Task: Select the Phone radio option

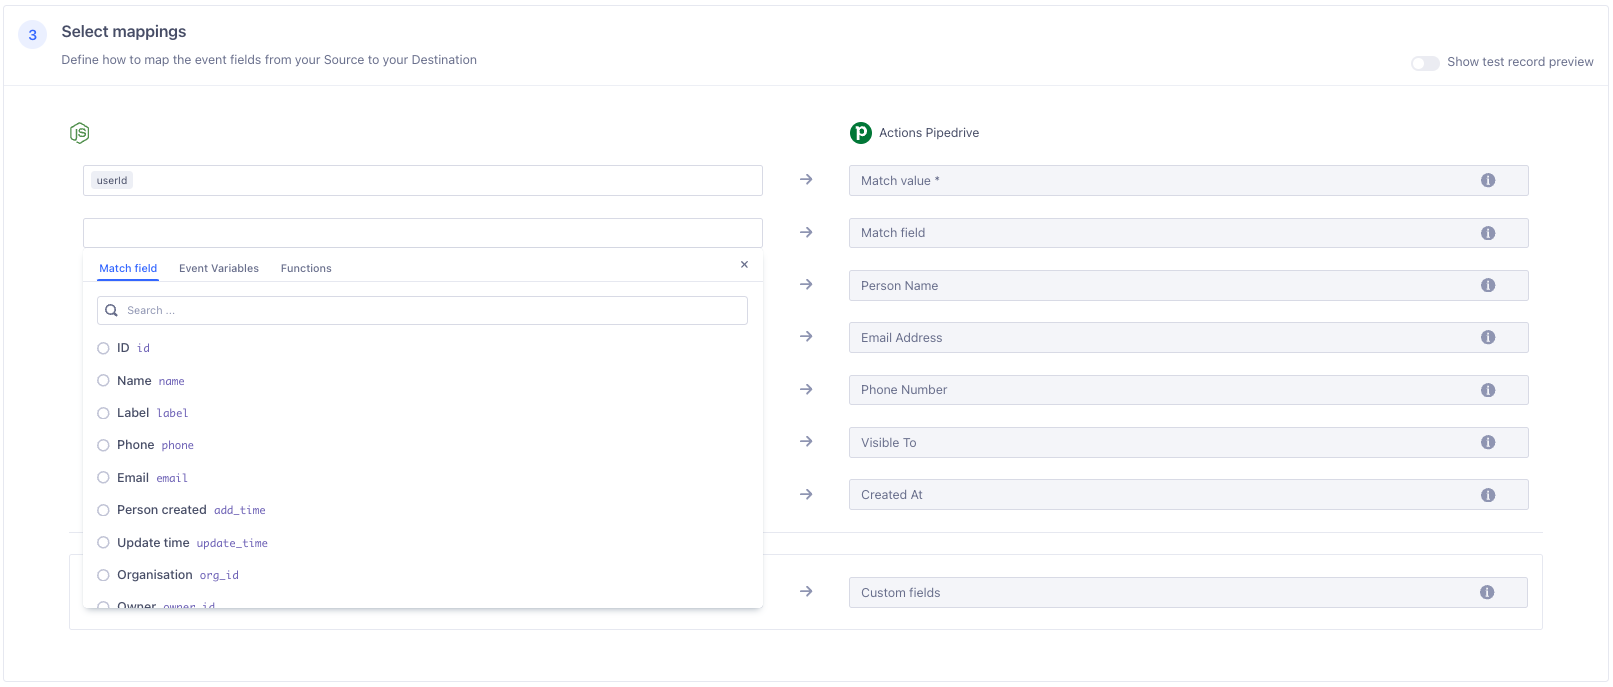Action: 103,446
